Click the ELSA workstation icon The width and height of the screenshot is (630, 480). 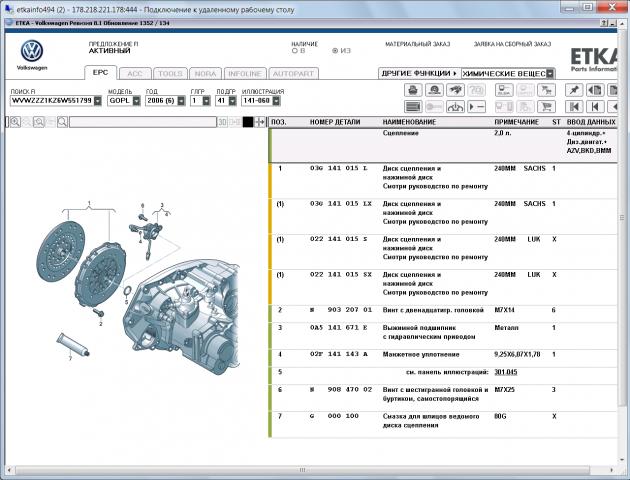click(504, 90)
